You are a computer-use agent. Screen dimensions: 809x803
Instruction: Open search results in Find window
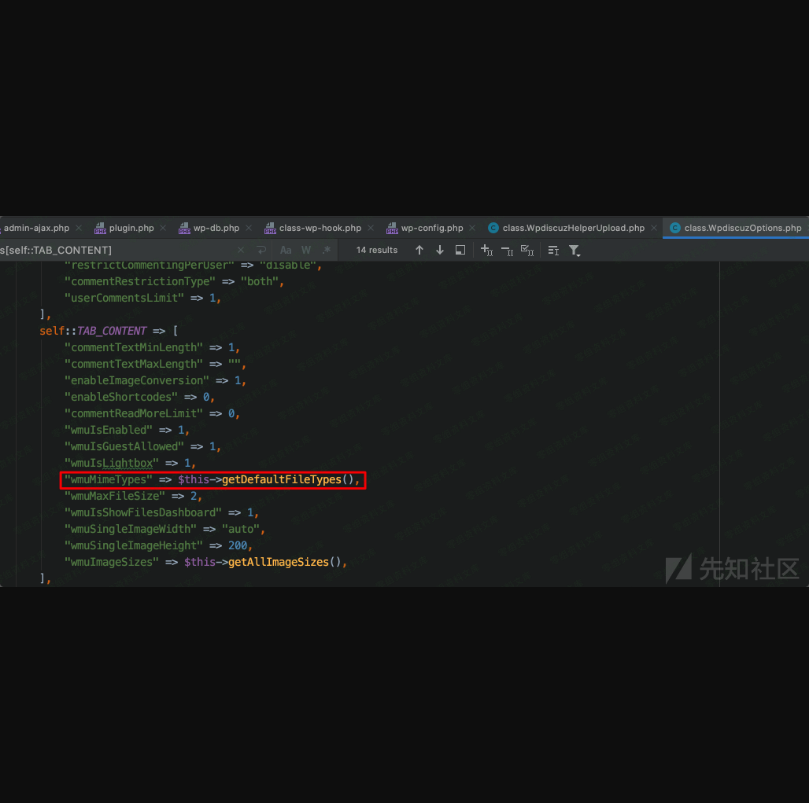click(460, 250)
